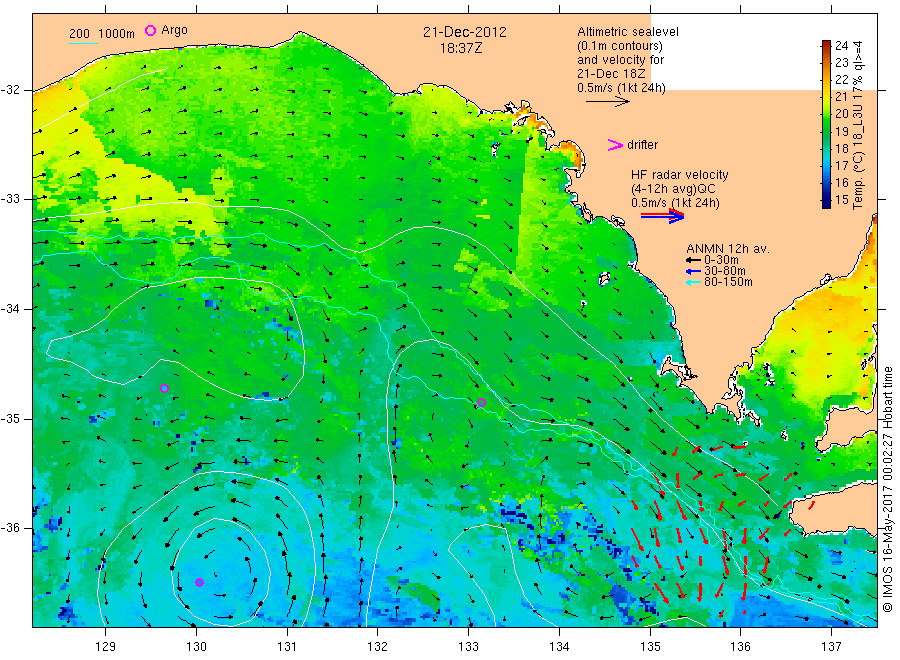Screen dimensions: 900x660
Task: Click the magenta Argo circle in the legend
Action: 150,30
